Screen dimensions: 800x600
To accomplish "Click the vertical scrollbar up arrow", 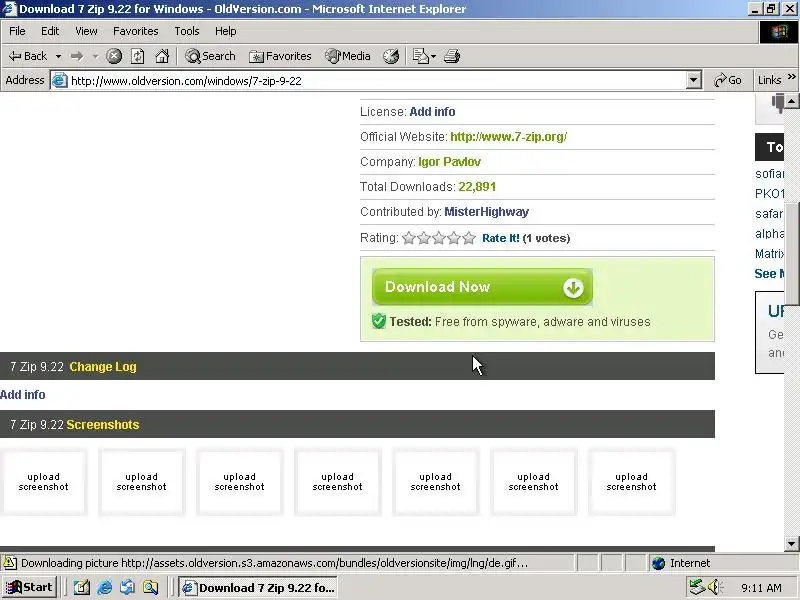I will (791, 101).
